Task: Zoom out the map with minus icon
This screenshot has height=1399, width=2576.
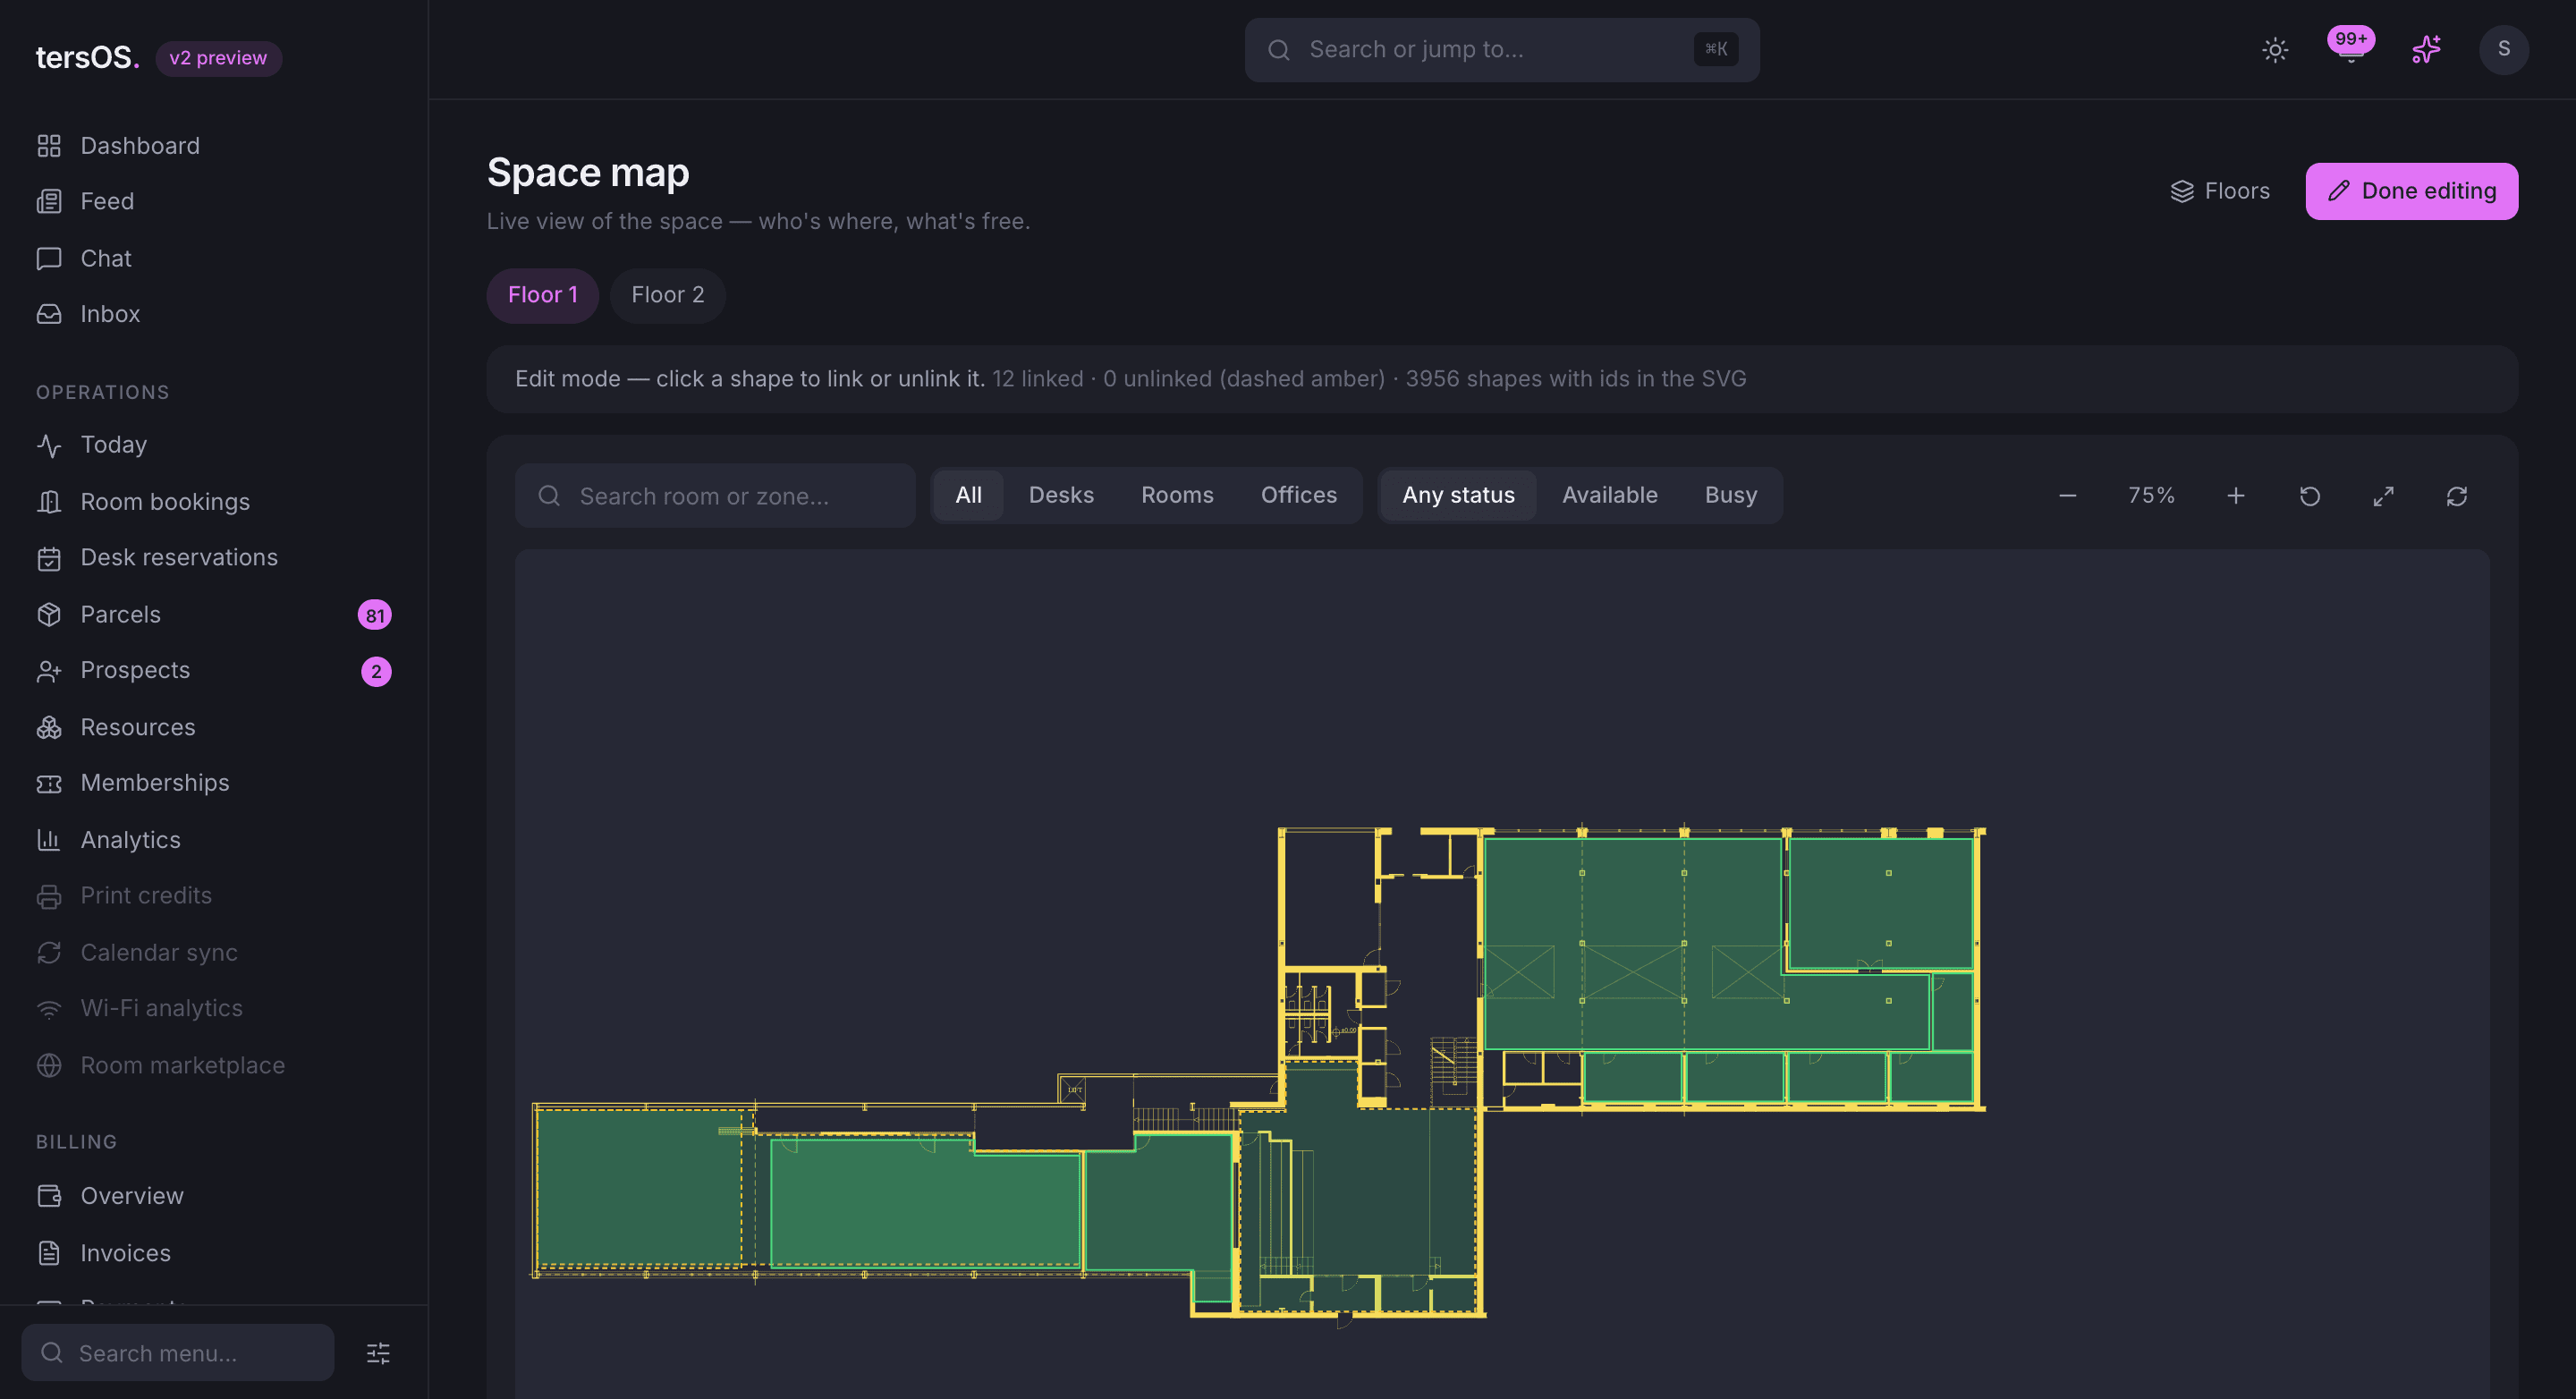Action: [x=2068, y=496]
